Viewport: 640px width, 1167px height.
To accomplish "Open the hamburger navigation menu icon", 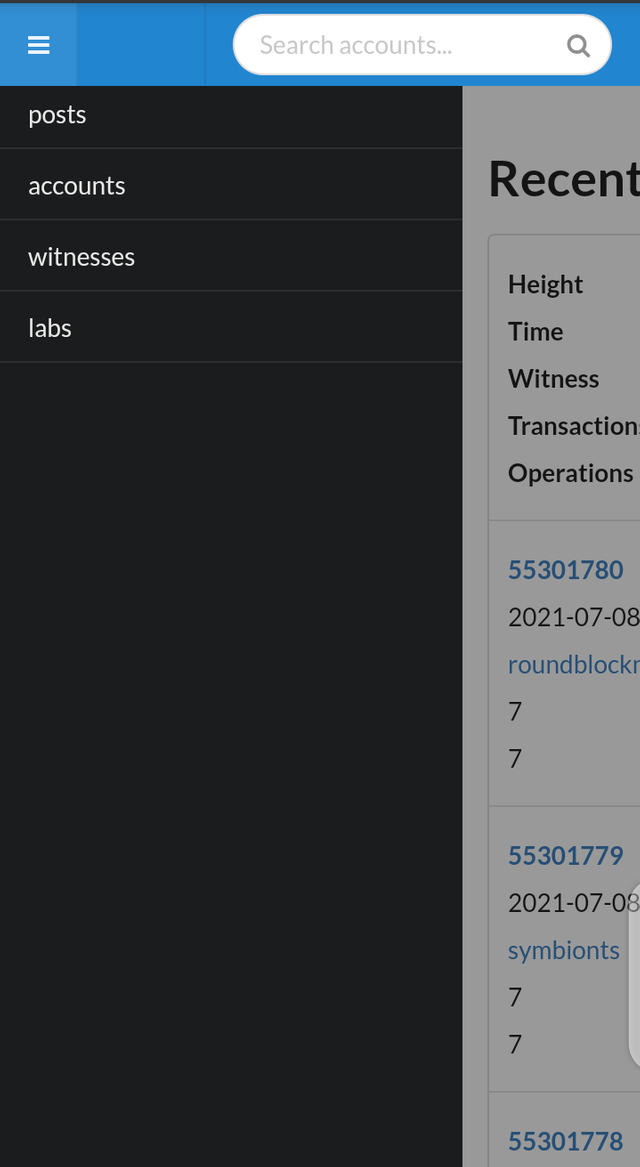I will point(38,44).
